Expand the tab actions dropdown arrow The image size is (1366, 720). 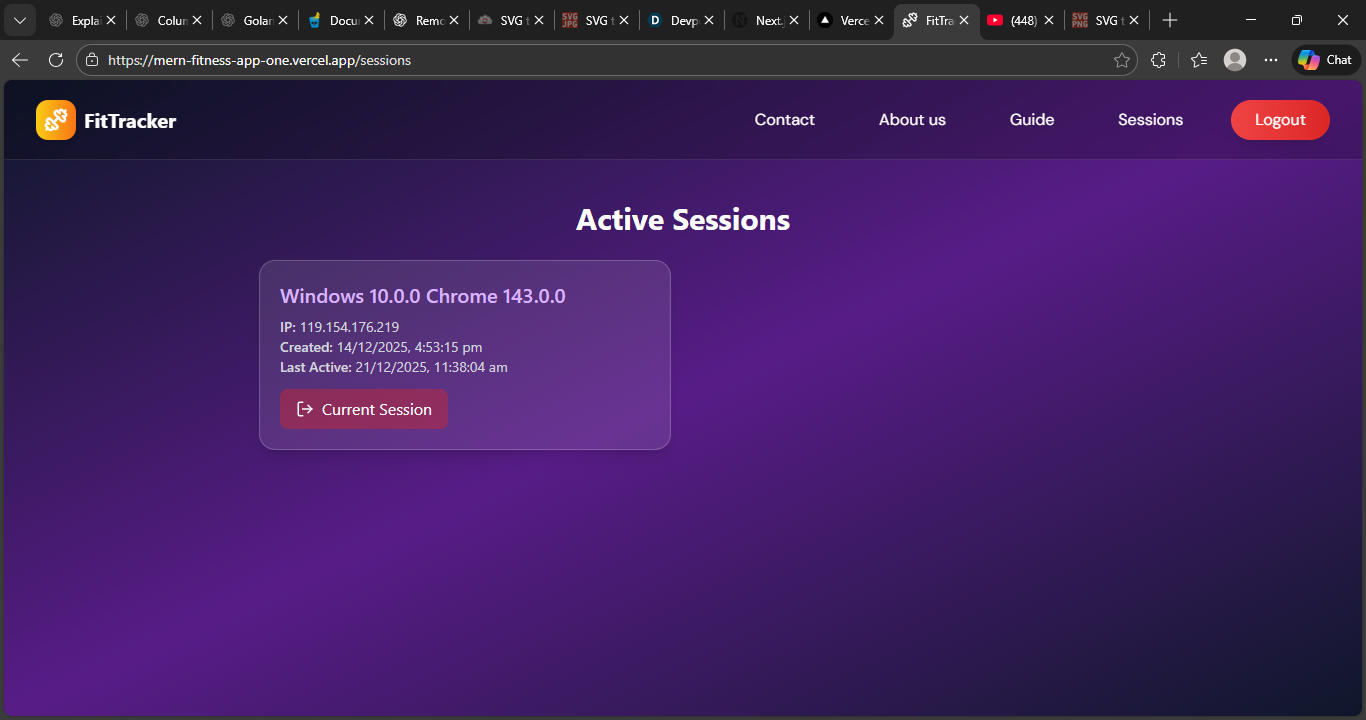click(20, 20)
